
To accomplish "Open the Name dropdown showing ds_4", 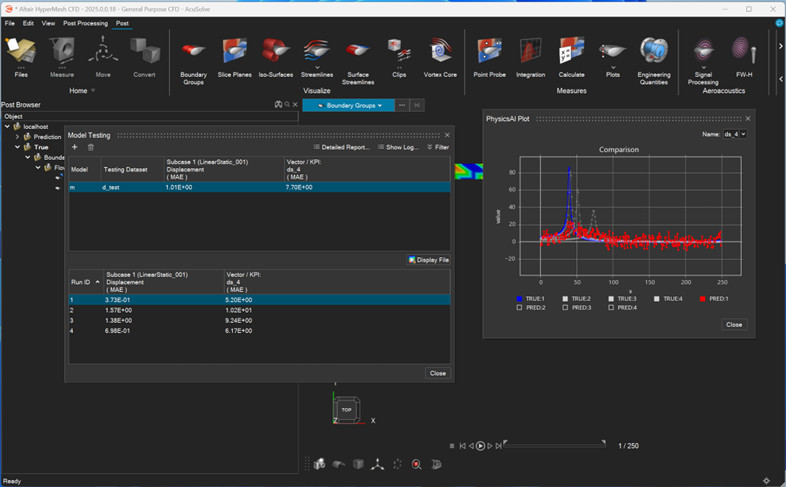I will pos(735,134).
